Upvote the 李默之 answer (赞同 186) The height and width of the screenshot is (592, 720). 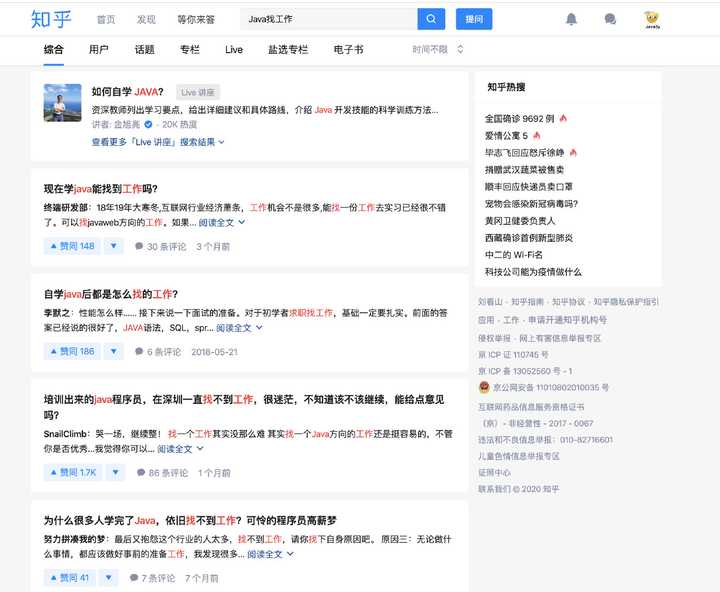(x=72, y=351)
